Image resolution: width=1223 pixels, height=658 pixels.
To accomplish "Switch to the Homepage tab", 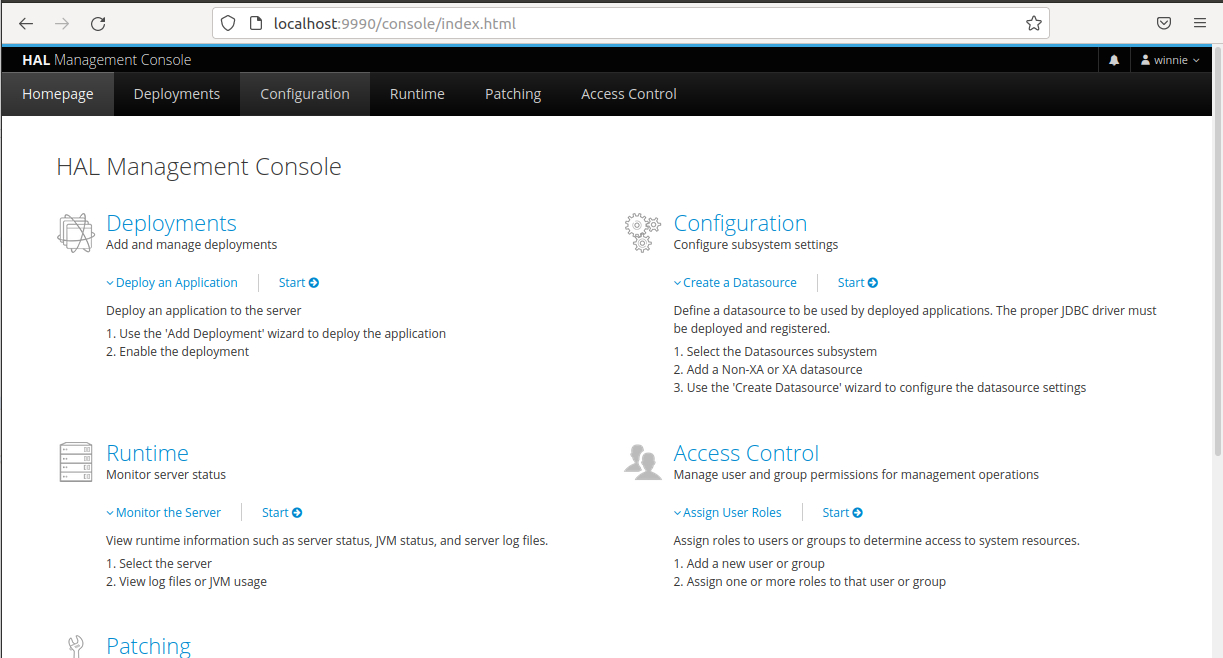I will [58, 94].
